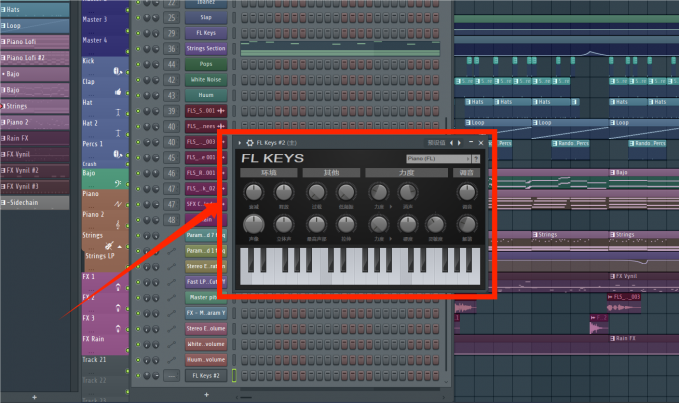Screen dimensions: 679x403
Task: Mute the Kick playlist track LED
Action: click(x=127, y=72)
